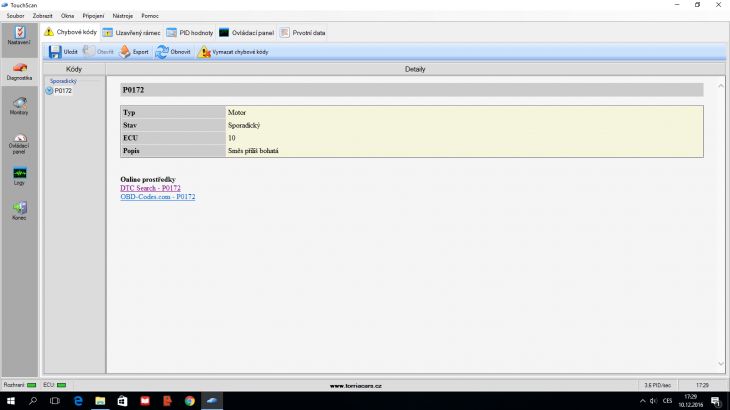Click Export toolbar button
Image resolution: width=730 pixels, height=410 pixels.
coord(134,52)
